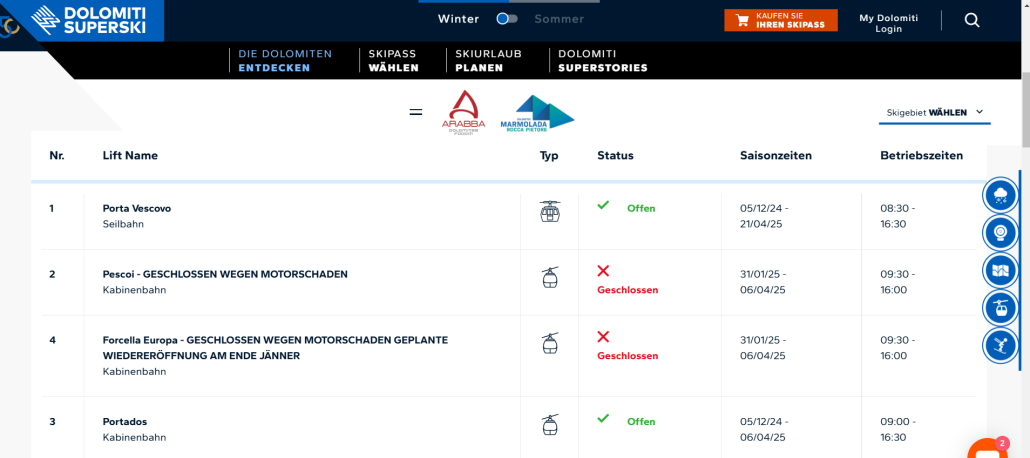Click the search magnifier icon
This screenshot has height=458, width=1030.
[972, 20]
